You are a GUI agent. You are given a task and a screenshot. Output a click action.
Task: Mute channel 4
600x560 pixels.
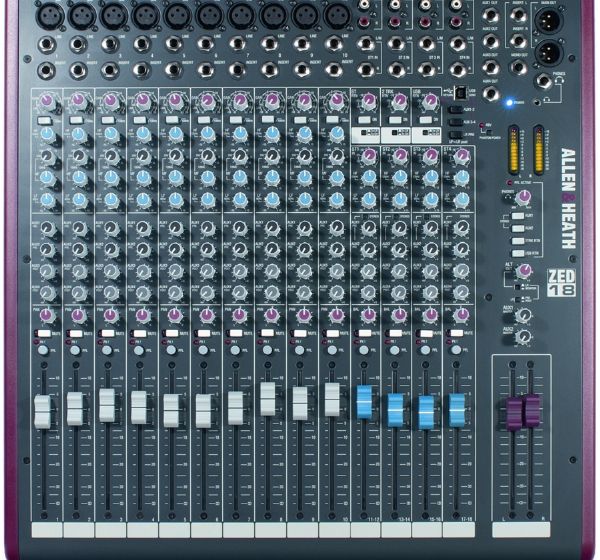coord(139,333)
